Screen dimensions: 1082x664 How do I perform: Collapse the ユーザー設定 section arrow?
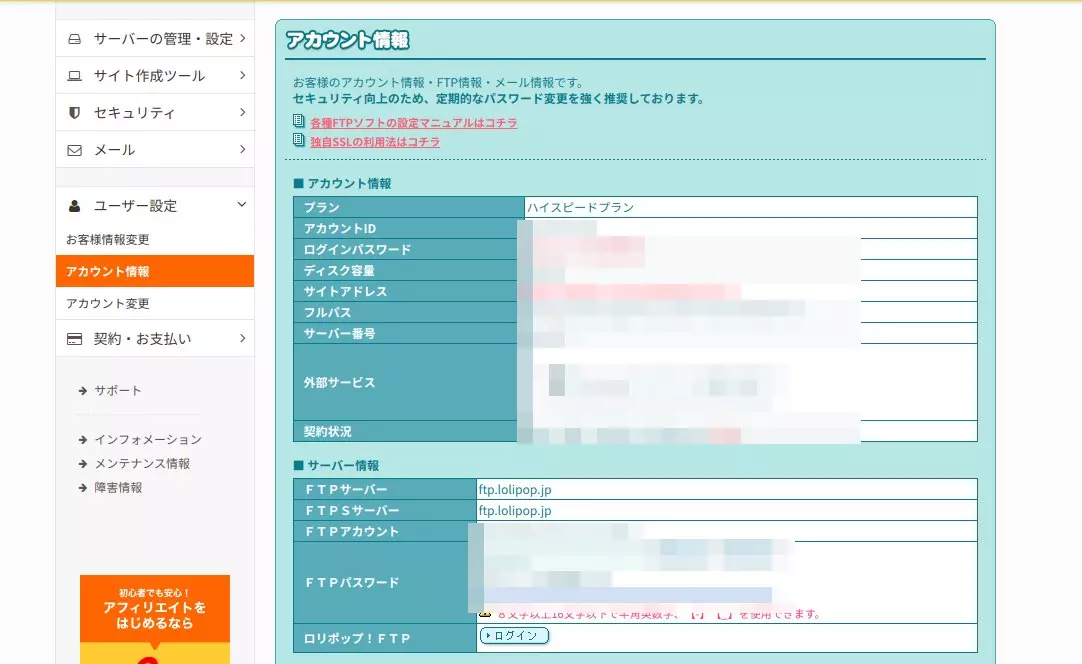click(241, 205)
